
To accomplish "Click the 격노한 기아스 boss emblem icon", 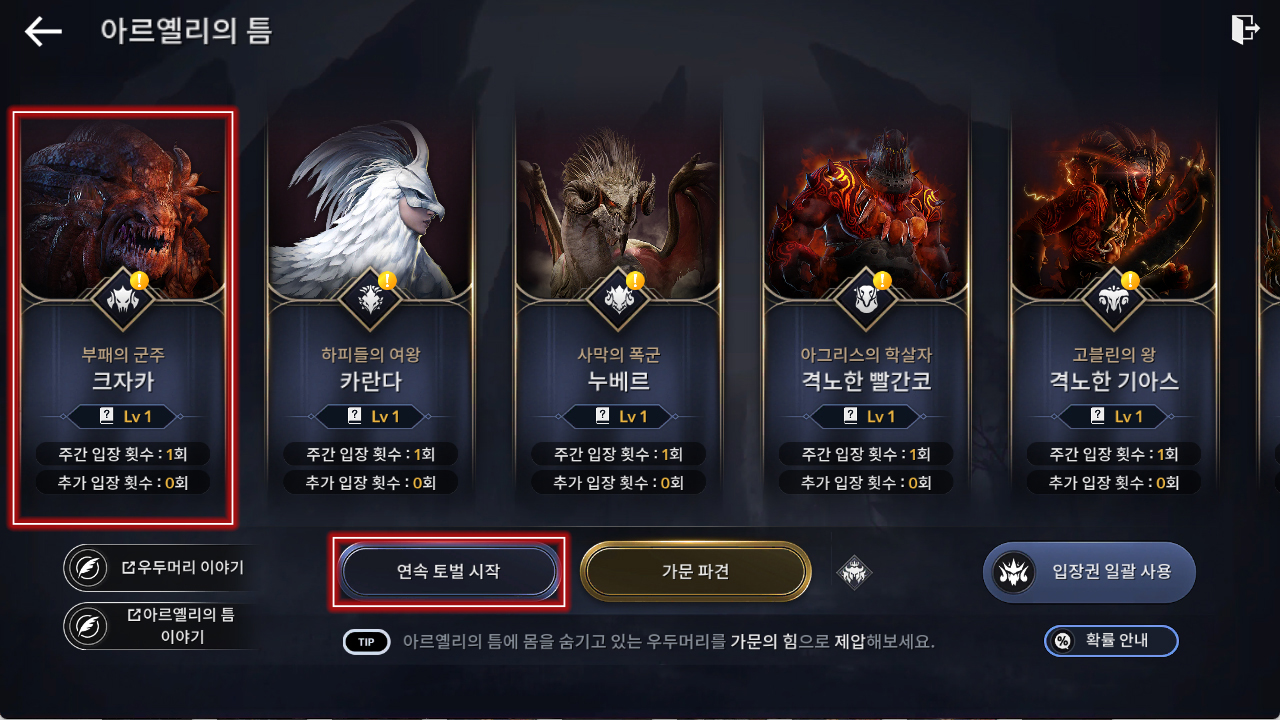I will (x=1114, y=297).
